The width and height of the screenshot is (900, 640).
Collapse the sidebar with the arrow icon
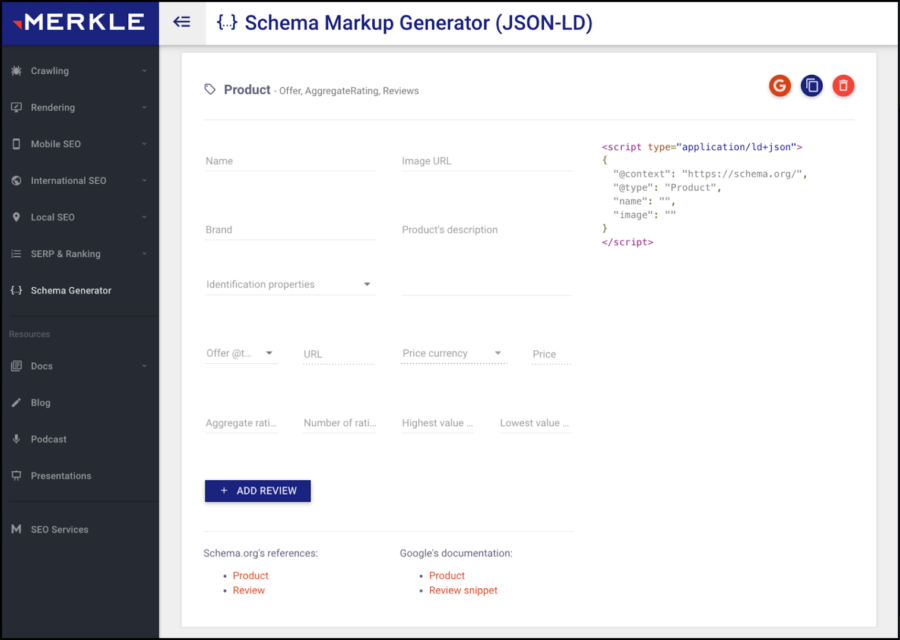[181, 21]
